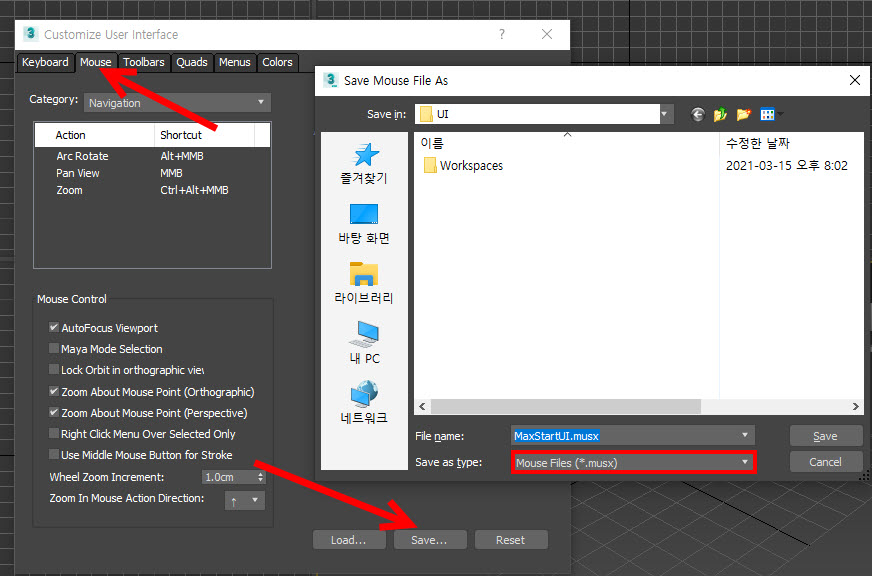Open 라이브러리 libraries in places bar

pos(364,283)
